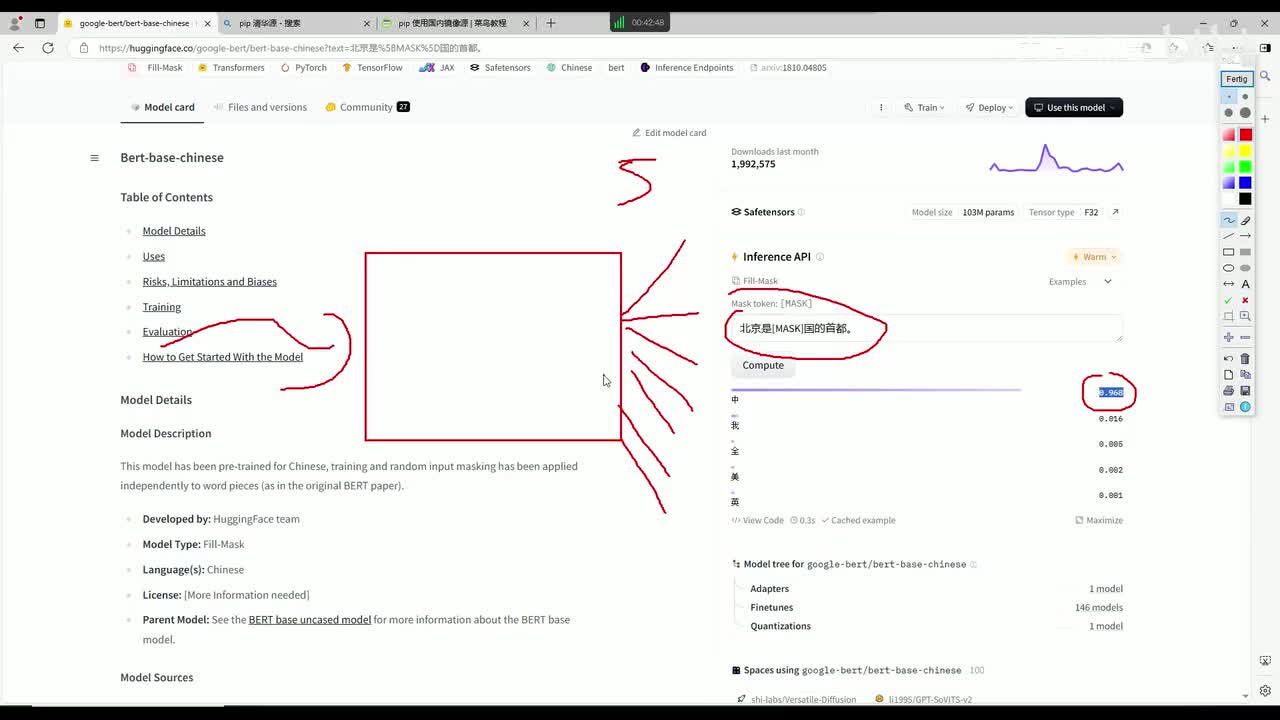Open the table of contents hamburger icon

click(x=95, y=158)
